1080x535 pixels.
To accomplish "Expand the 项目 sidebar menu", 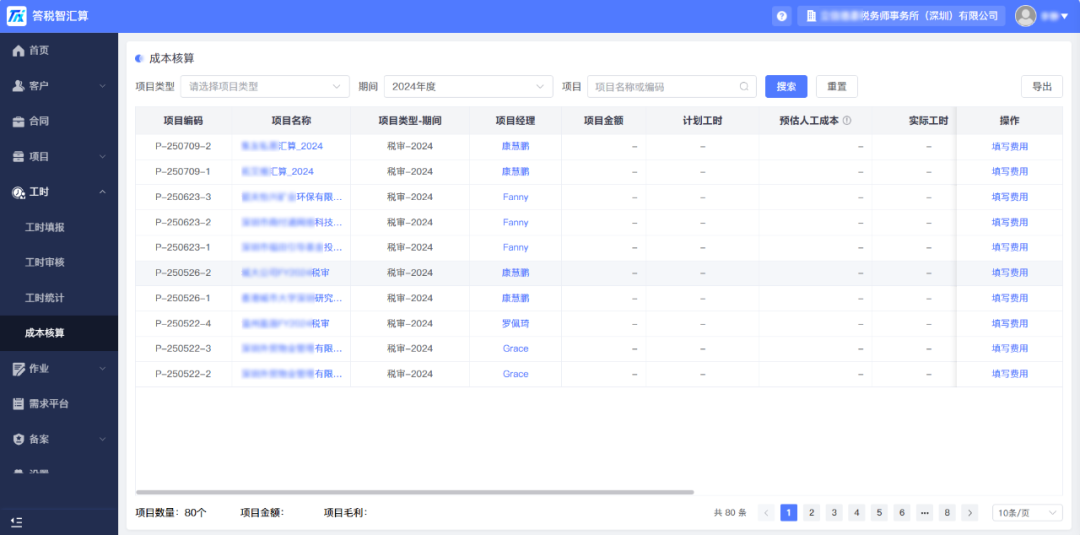I will click(59, 156).
